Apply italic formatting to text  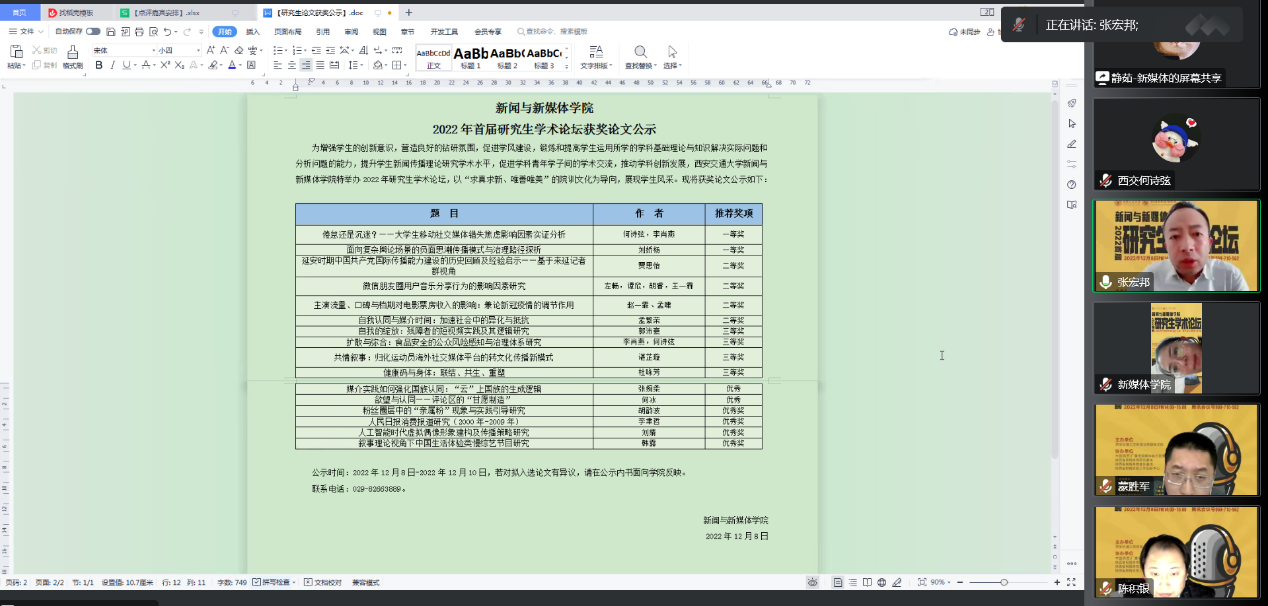pyautogui.click(x=113, y=65)
